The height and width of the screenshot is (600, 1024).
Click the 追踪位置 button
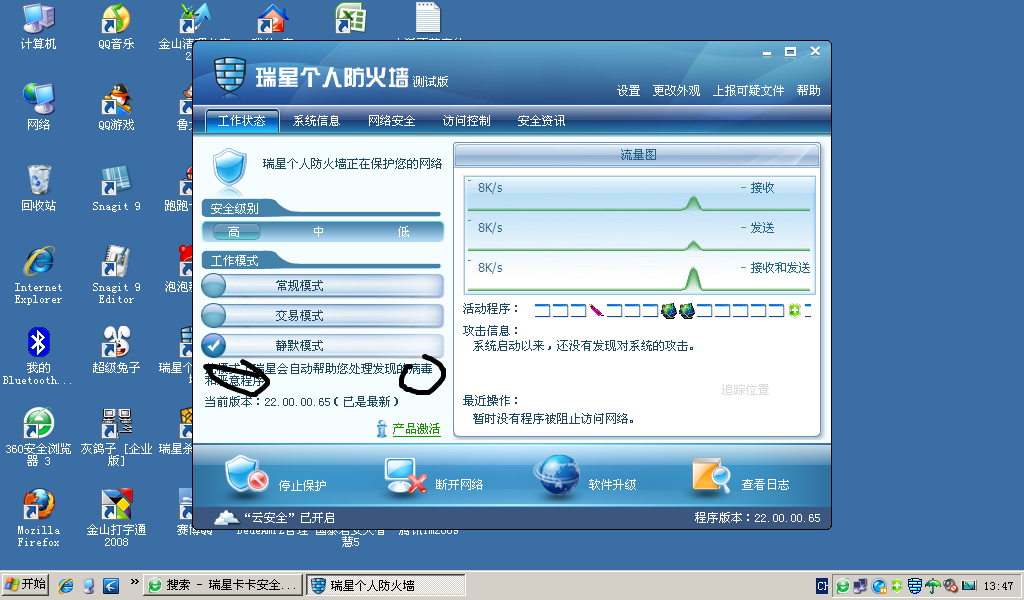(x=745, y=390)
